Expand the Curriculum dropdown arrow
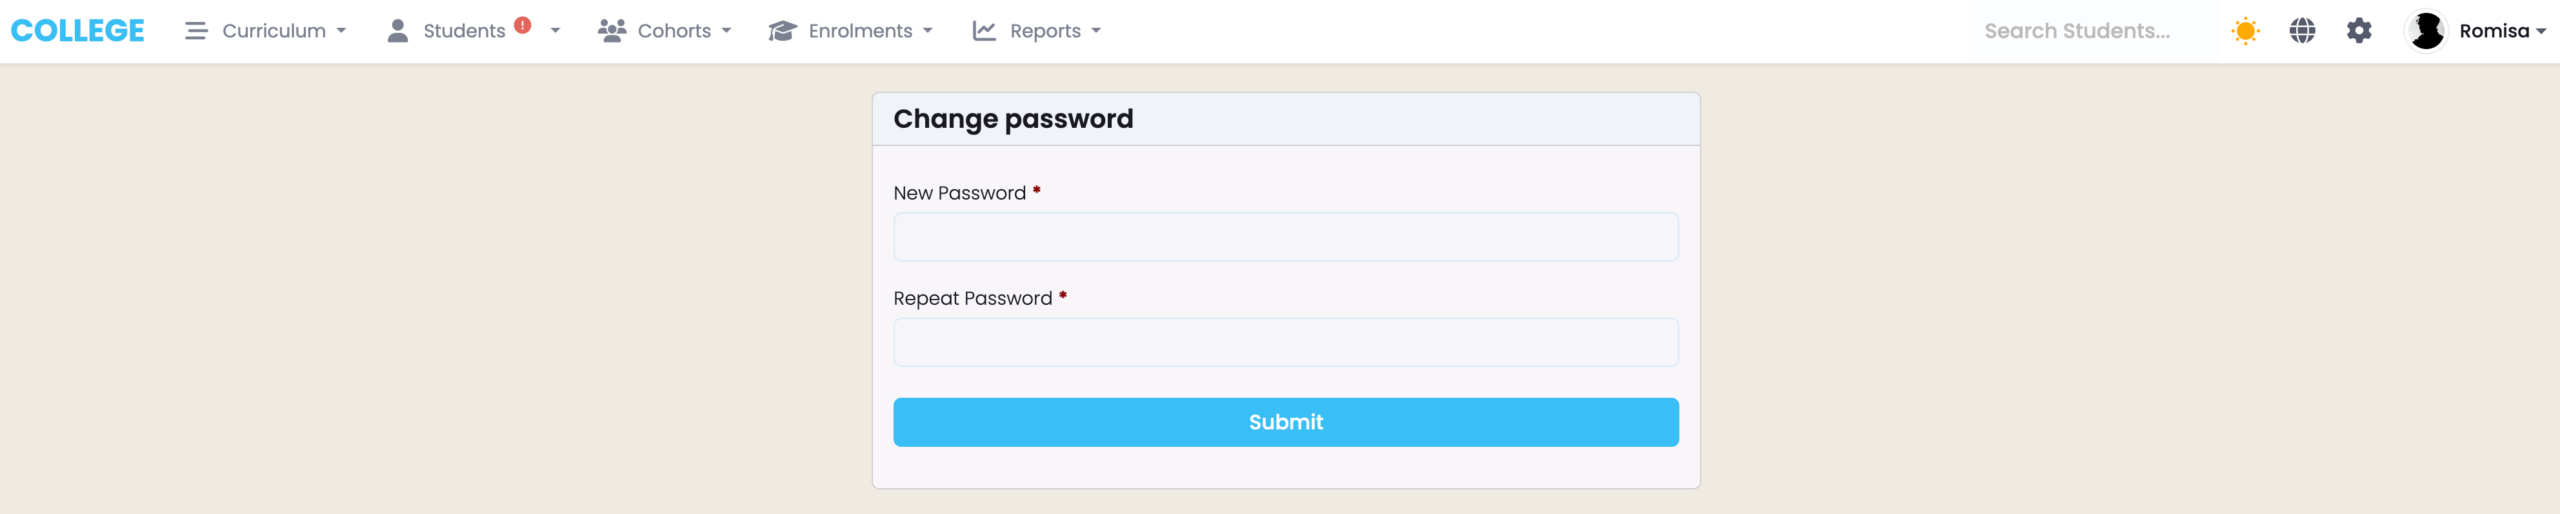 [x=342, y=31]
